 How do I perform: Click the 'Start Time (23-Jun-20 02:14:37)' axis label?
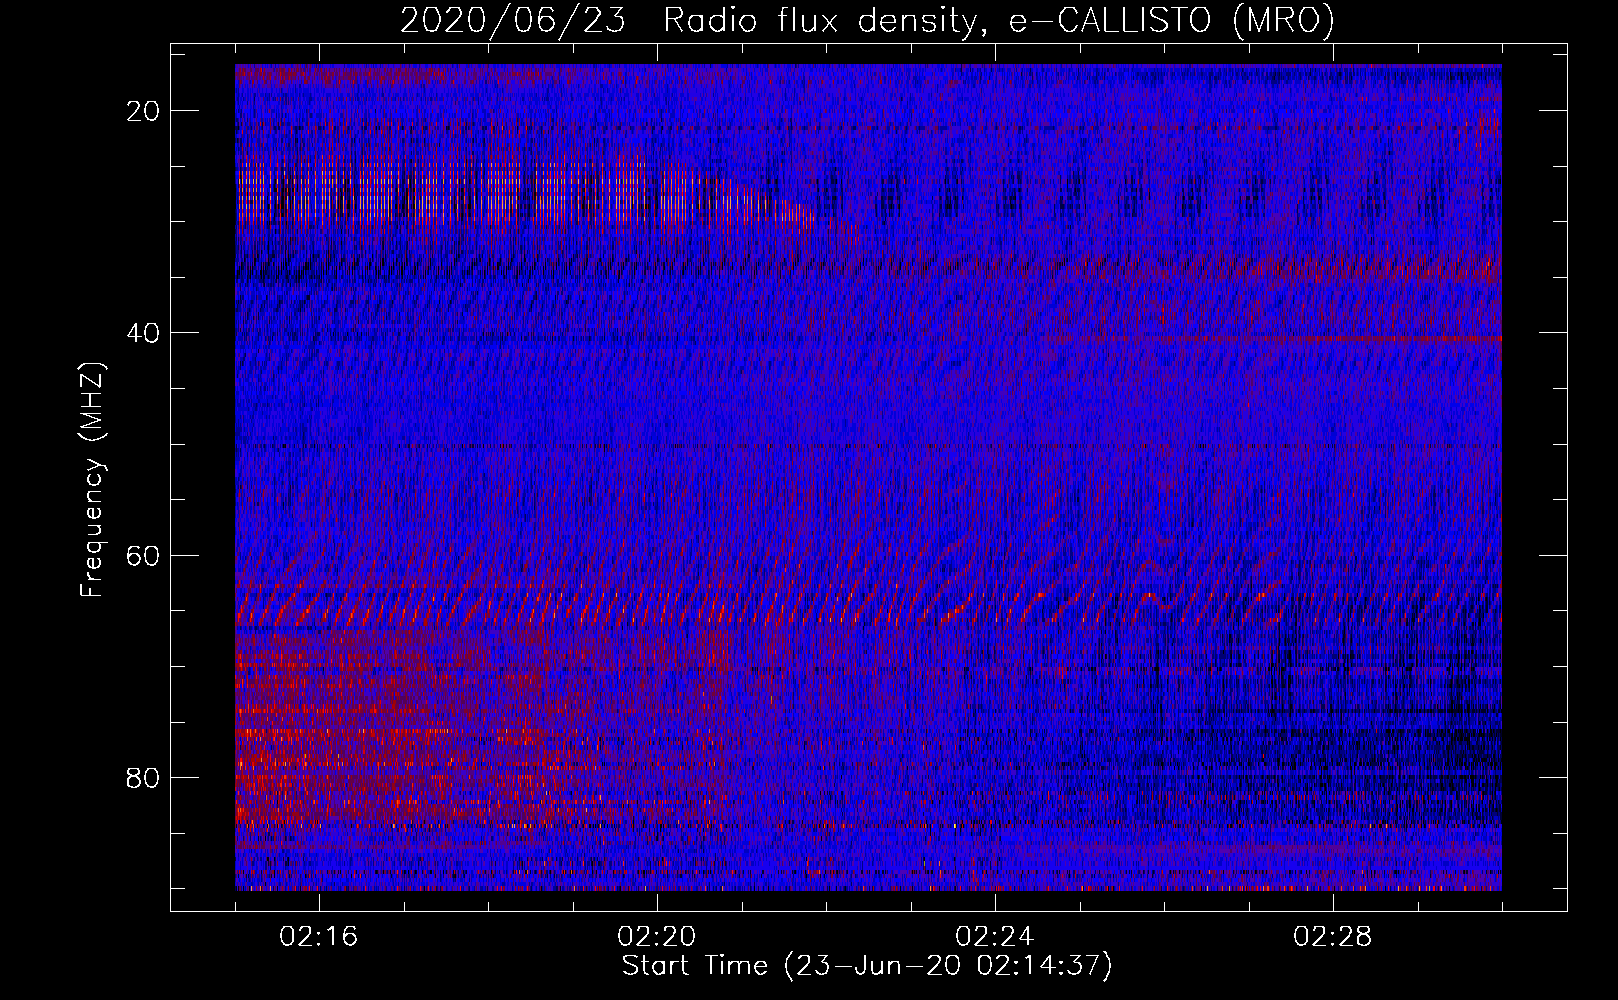click(x=867, y=966)
